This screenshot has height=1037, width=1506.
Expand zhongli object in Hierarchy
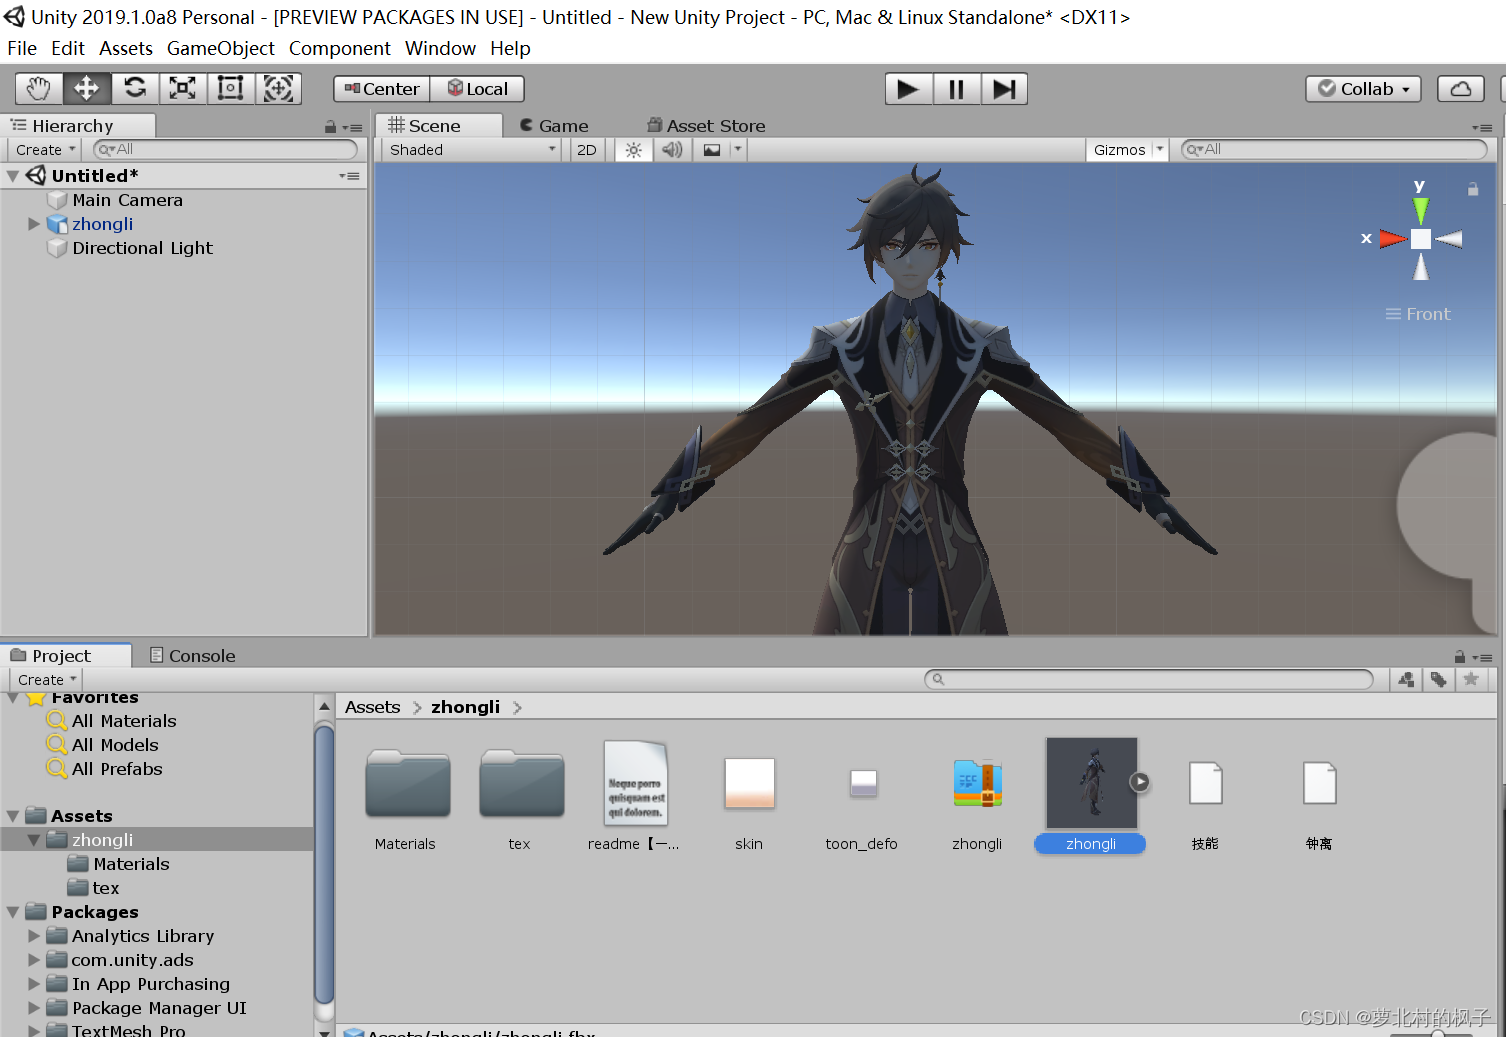[x=34, y=224]
